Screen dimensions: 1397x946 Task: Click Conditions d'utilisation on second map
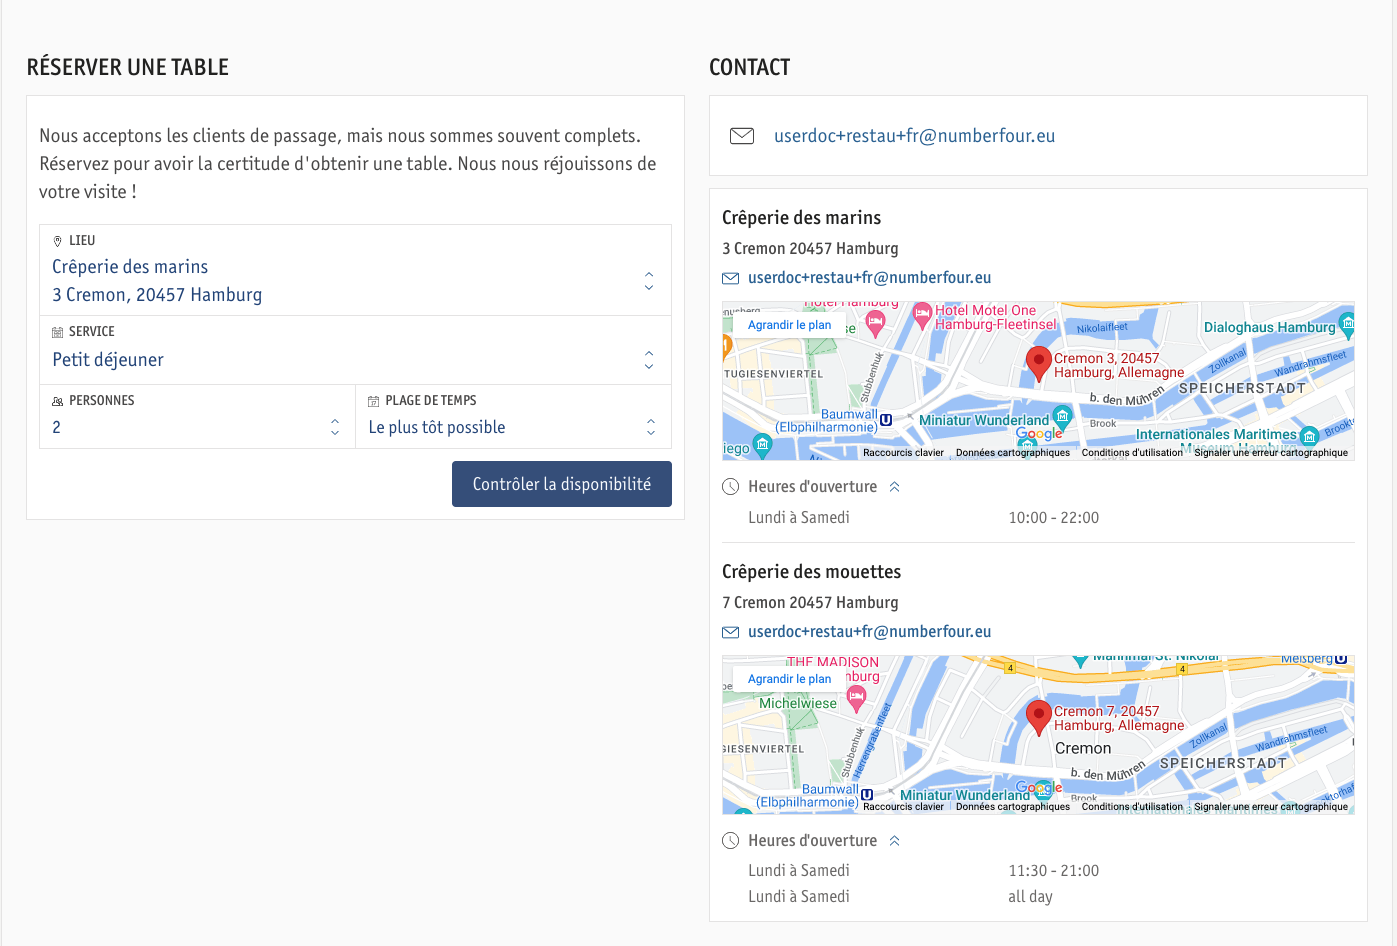tap(1132, 807)
